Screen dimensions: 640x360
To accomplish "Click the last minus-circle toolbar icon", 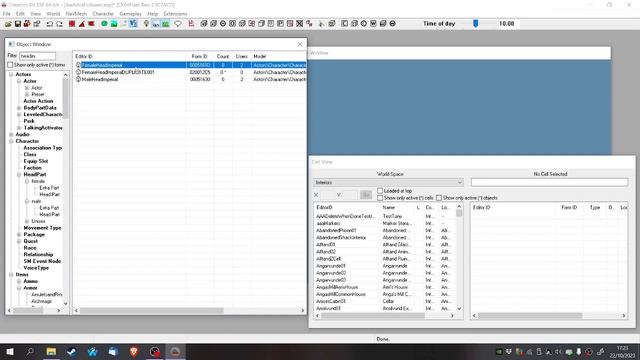I will click(x=392, y=24).
